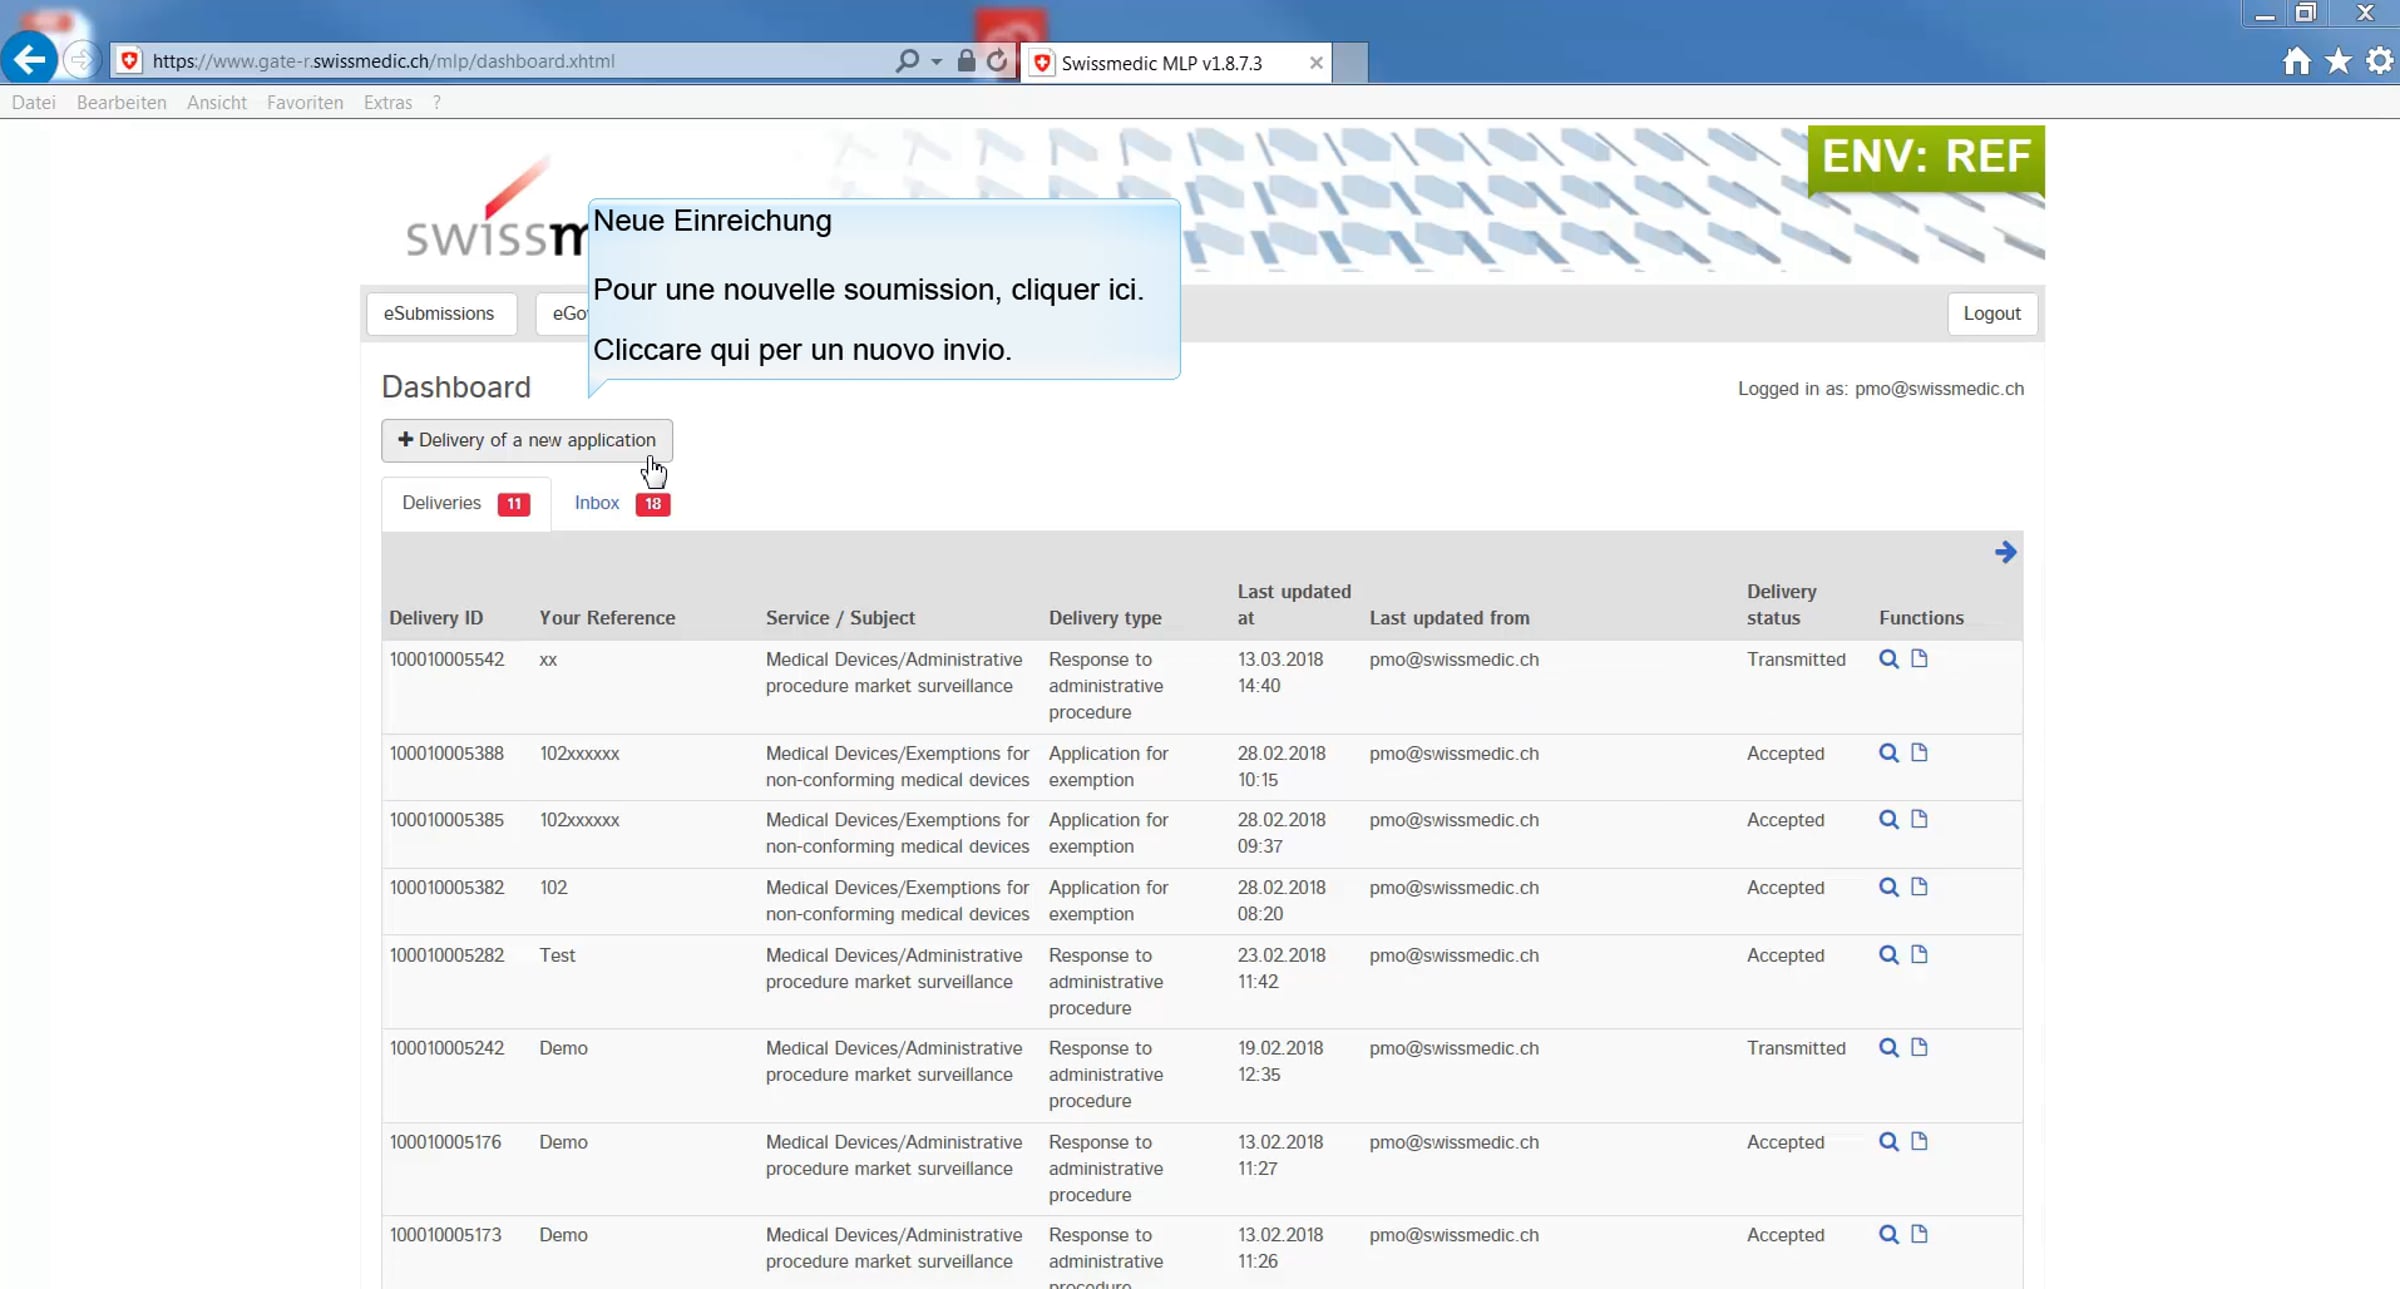Sort by Your Reference column header
Screen dimensions: 2400x1289
pyautogui.click(x=607, y=618)
